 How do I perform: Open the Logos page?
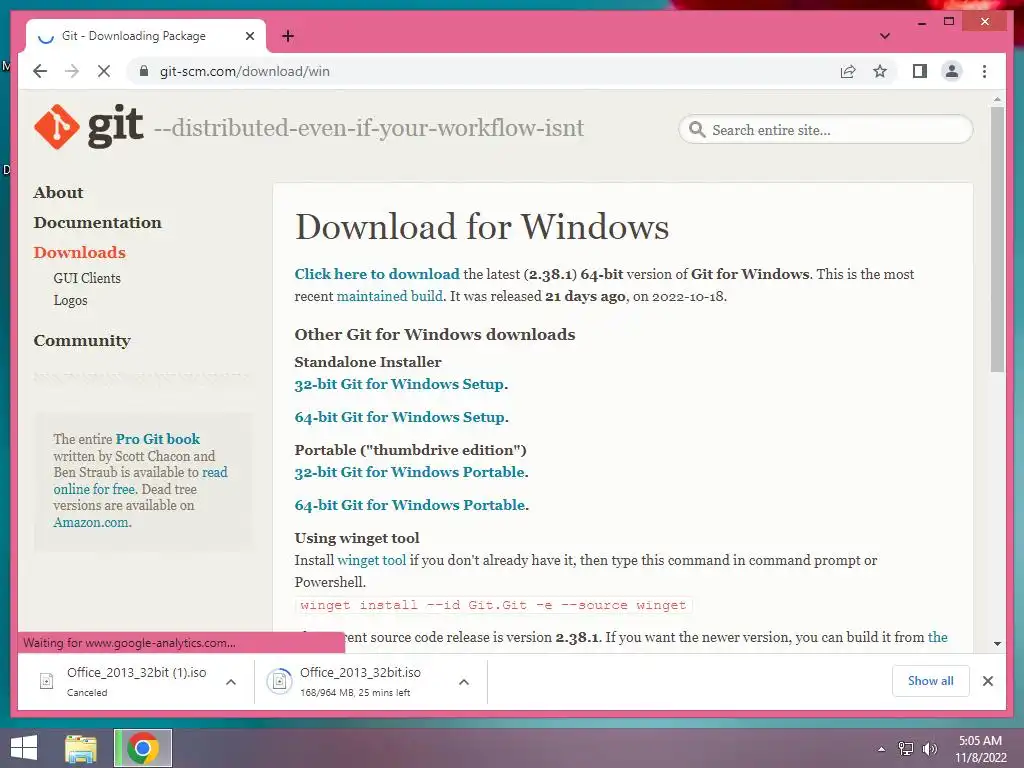70,300
